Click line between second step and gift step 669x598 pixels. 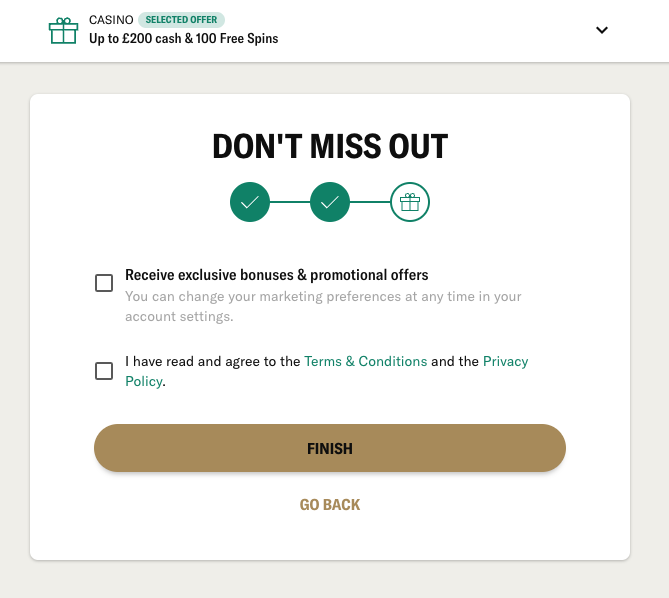click(x=370, y=202)
